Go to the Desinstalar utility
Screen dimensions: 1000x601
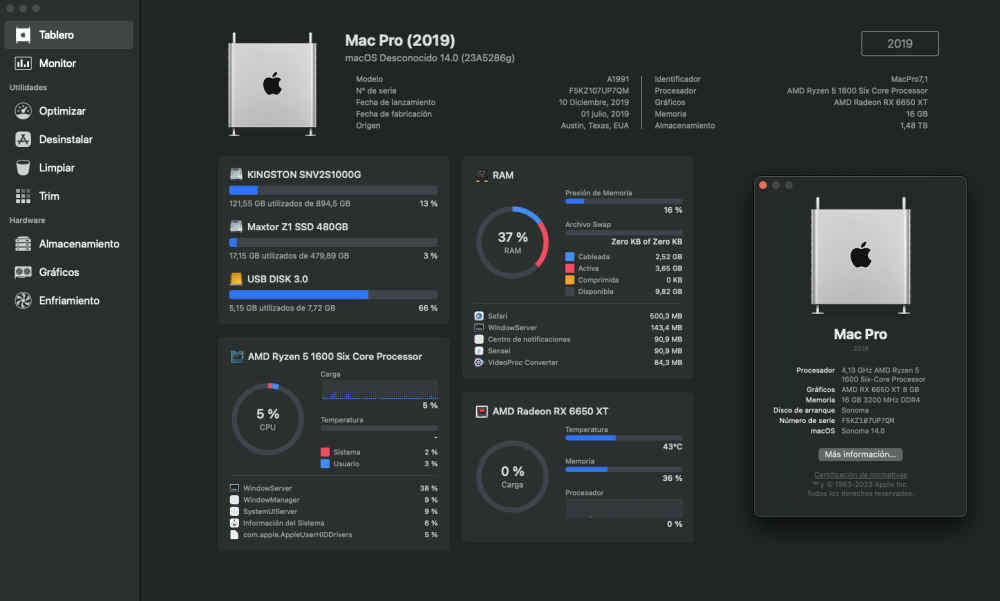point(69,139)
